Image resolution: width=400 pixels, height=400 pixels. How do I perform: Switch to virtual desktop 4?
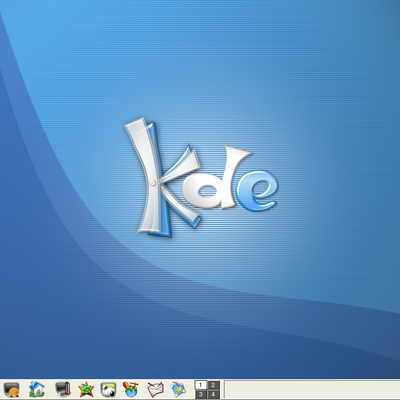(x=213, y=394)
